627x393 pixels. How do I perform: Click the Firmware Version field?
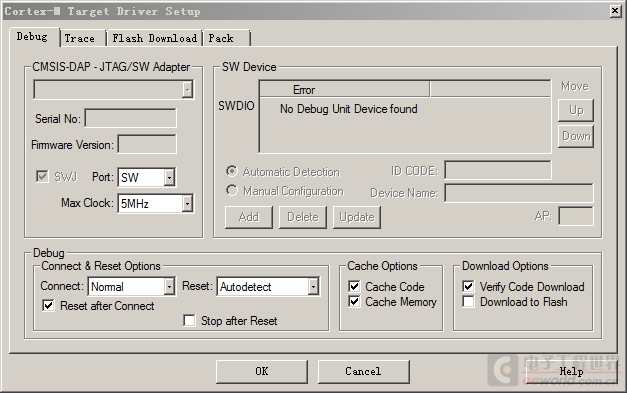click(x=147, y=144)
